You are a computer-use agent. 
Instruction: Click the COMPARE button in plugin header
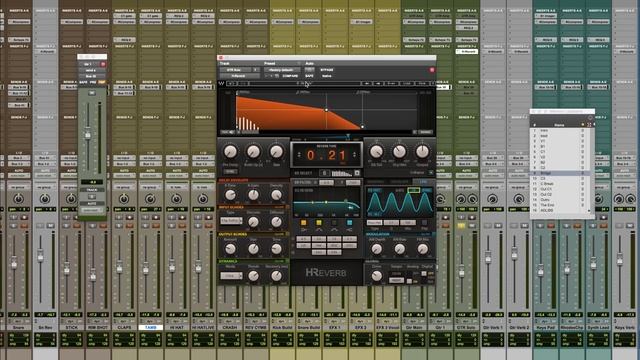point(290,76)
